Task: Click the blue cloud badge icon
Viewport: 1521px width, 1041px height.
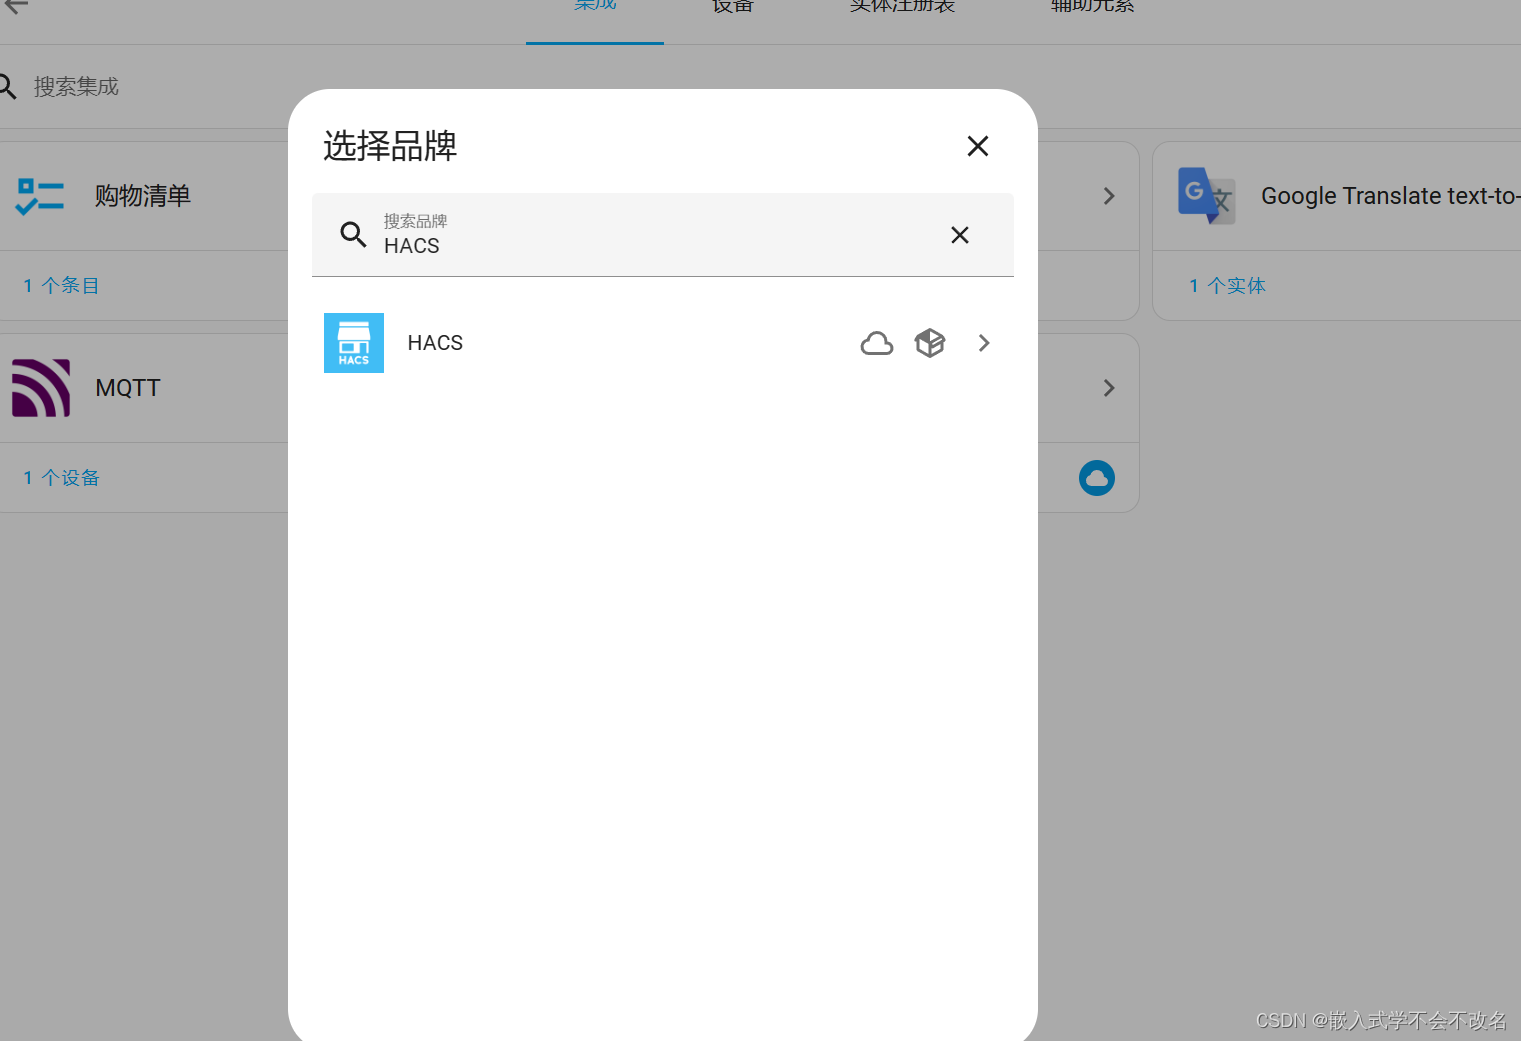Action: pos(1097,478)
